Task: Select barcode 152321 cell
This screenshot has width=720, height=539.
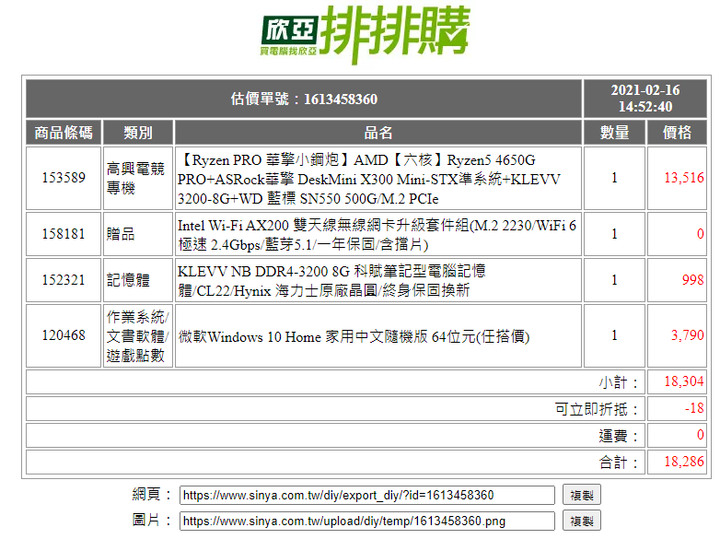Action: tap(63, 280)
